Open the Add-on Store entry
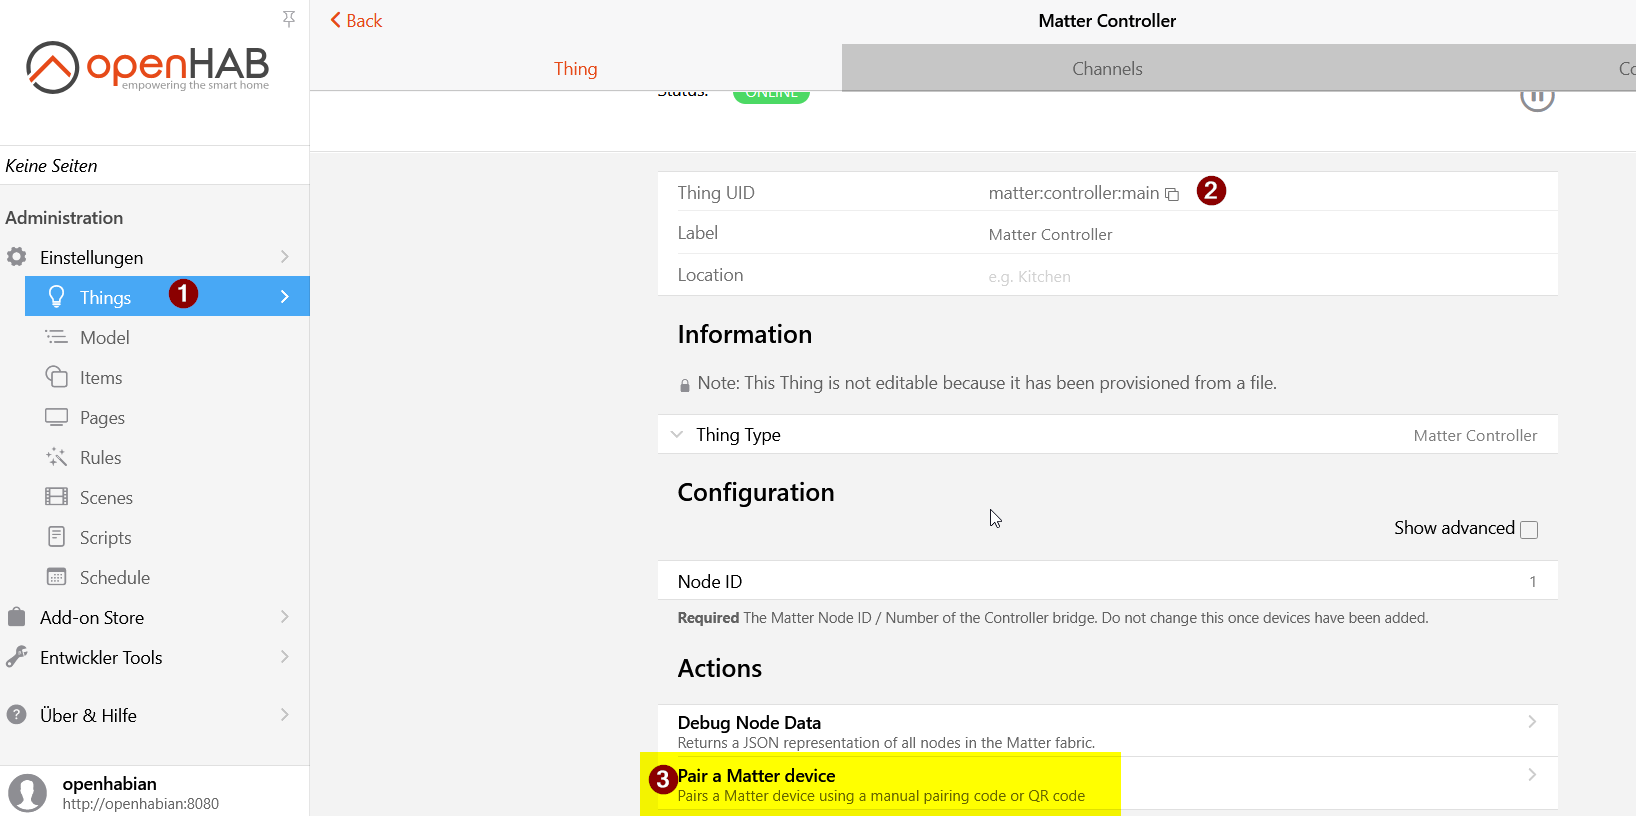 pos(155,617)
